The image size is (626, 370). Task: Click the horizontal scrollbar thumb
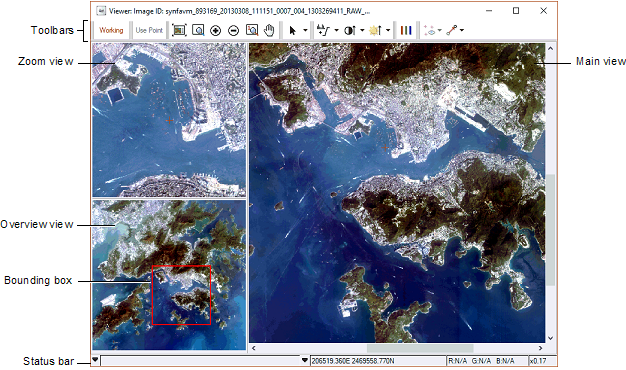pos(420,348)
